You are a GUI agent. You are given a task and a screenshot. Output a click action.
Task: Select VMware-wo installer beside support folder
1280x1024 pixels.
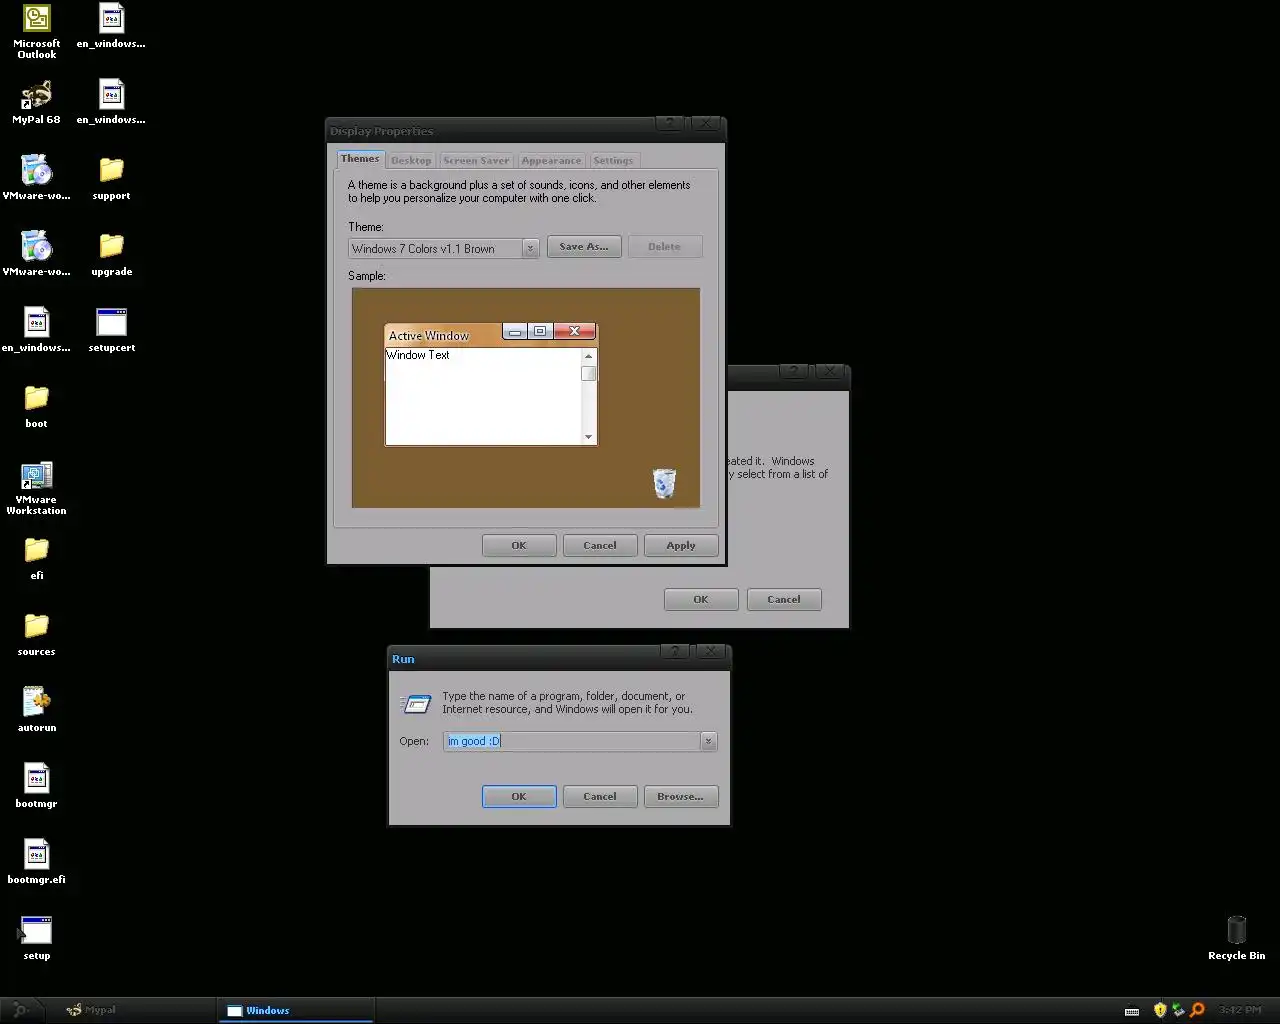pyautogui.click(x=36, y=178)
